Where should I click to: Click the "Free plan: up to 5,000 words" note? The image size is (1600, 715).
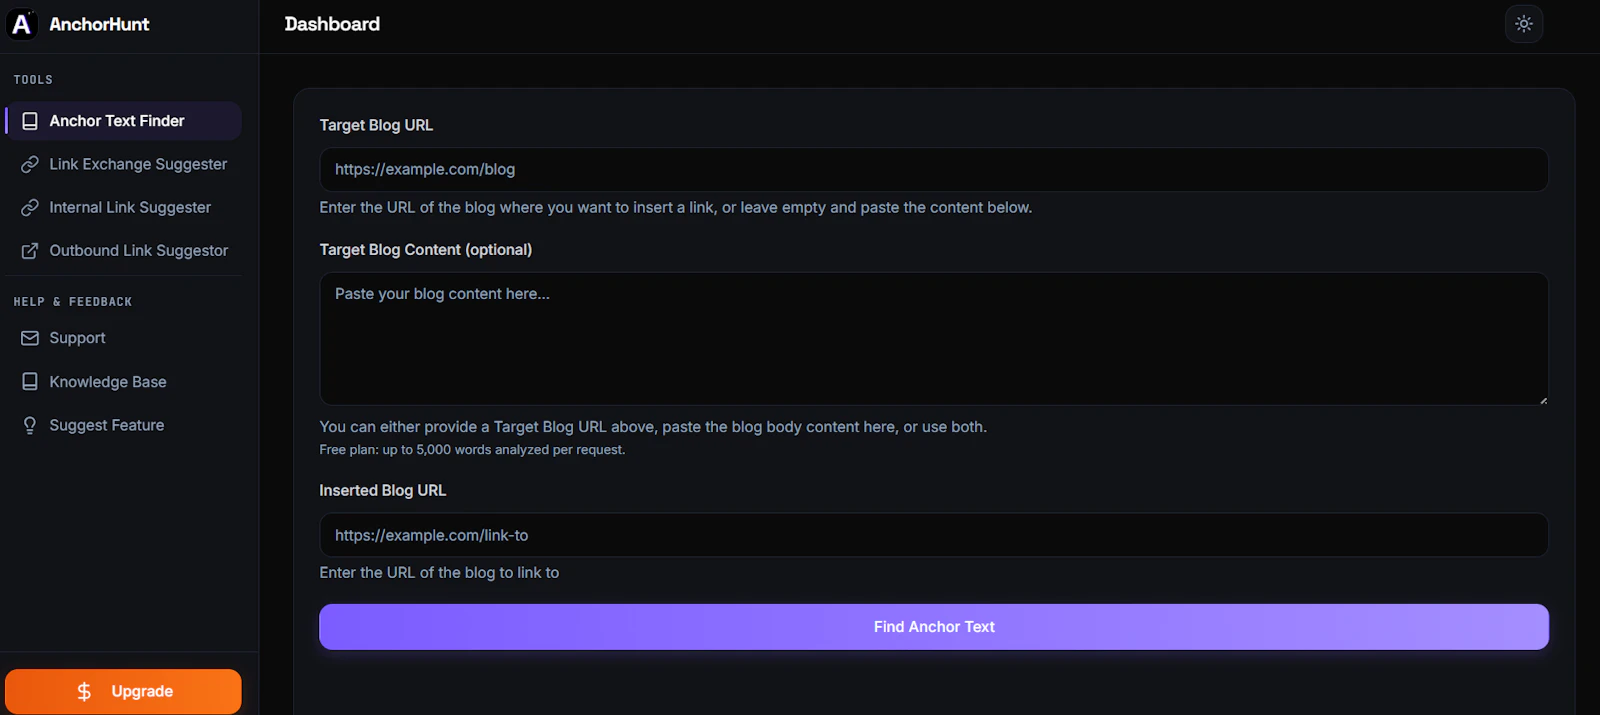(x=472, y=450)
